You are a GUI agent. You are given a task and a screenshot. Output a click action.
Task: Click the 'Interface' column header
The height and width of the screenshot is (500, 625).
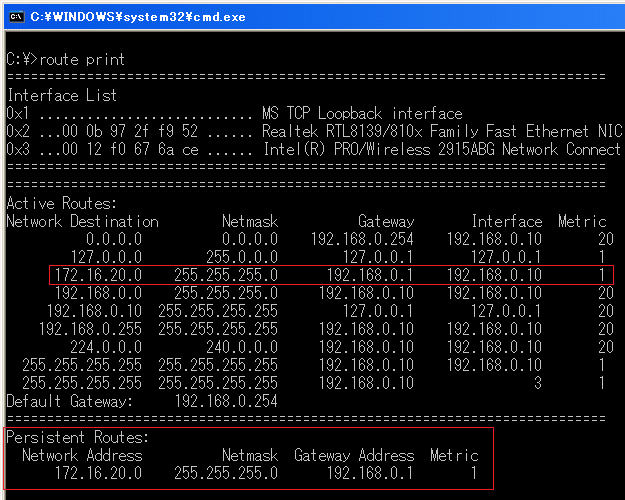pyautogui.click(x=507, y=221)
